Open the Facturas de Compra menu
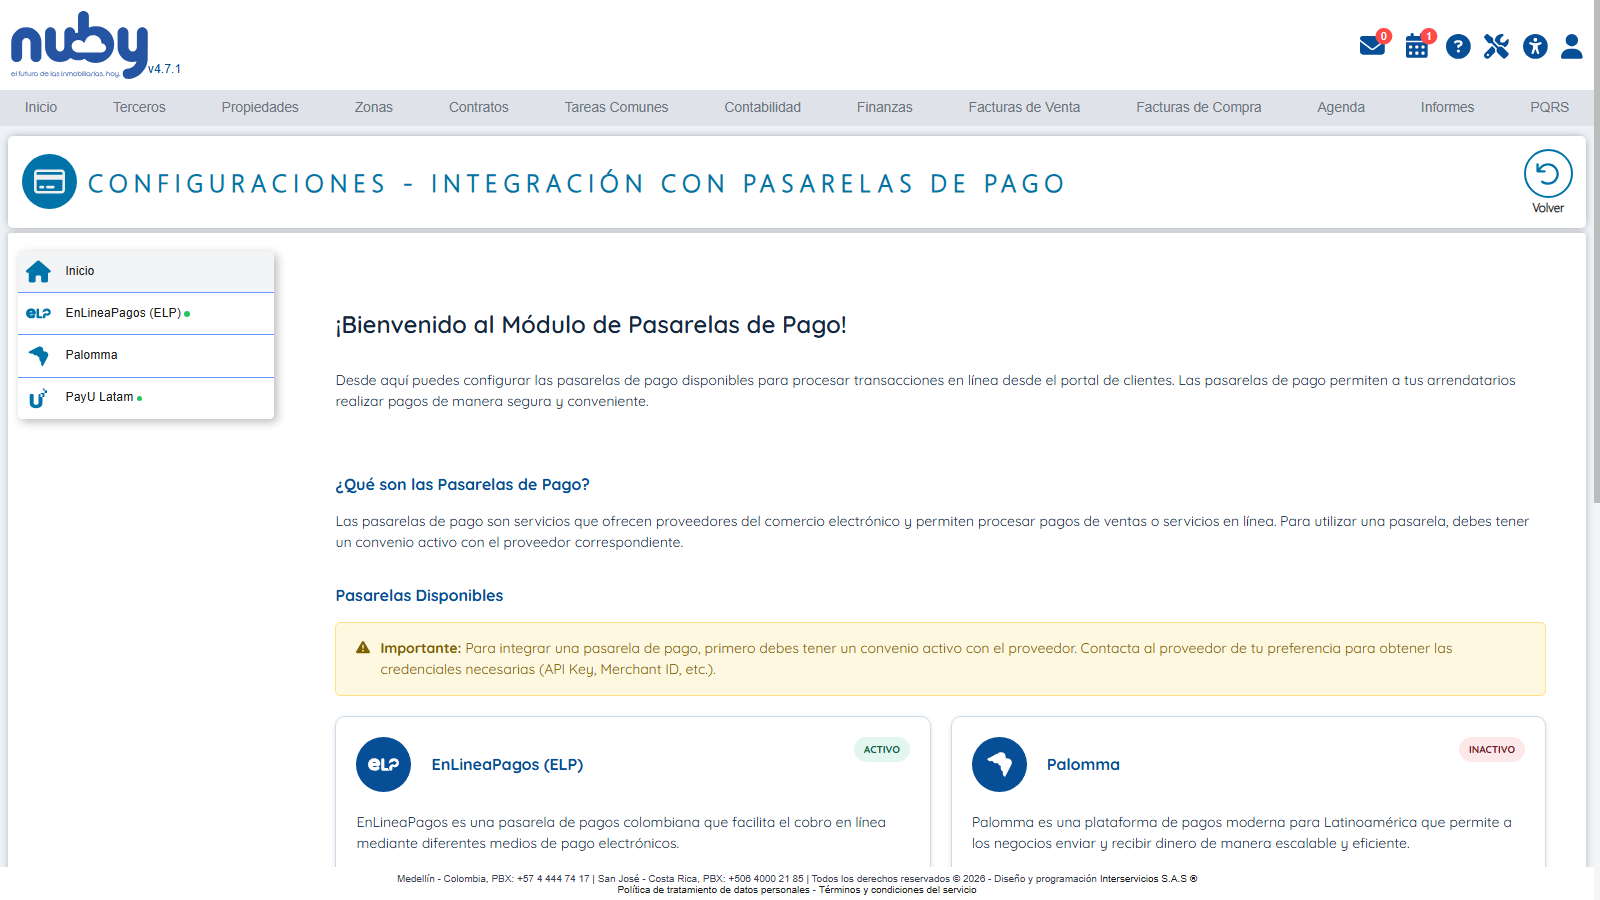The image size is (1600, 900). 1198,107
